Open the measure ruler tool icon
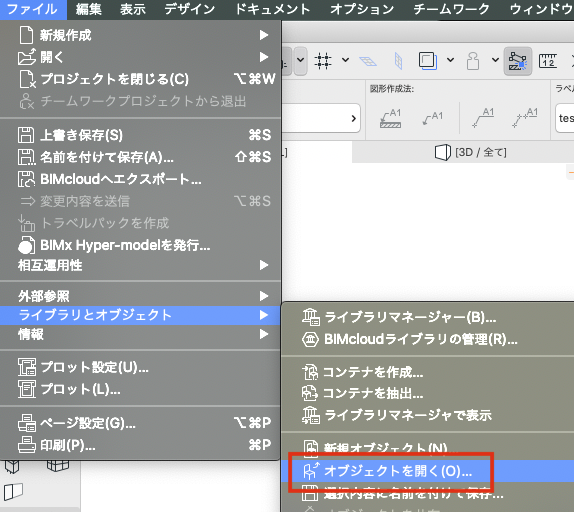This screenshot has height=512, width=574. [548, 61]
